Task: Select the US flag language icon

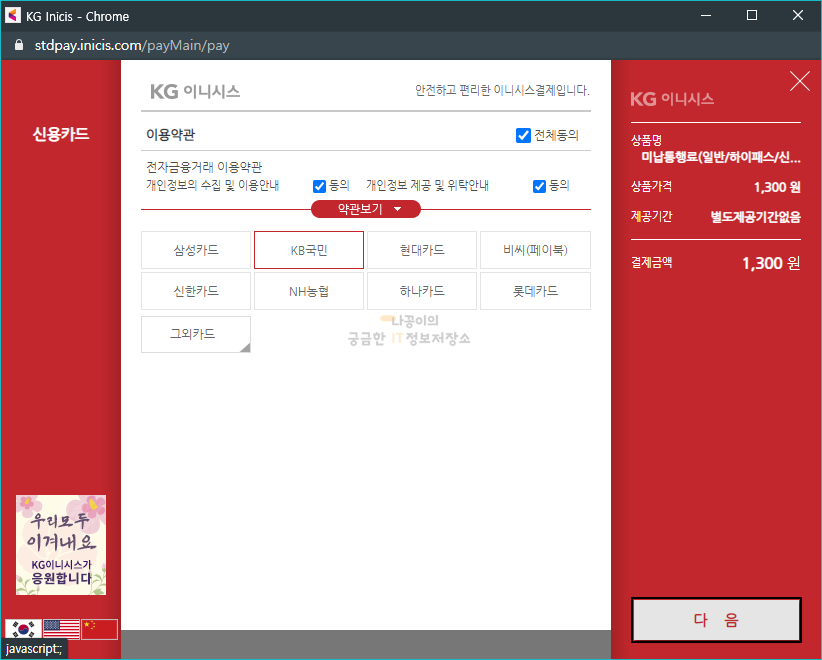Action: [61, 629]
